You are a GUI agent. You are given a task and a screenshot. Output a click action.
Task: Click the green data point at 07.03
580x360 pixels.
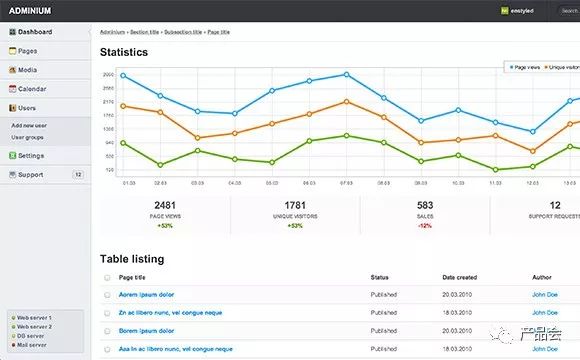click(x=346, y=136)
